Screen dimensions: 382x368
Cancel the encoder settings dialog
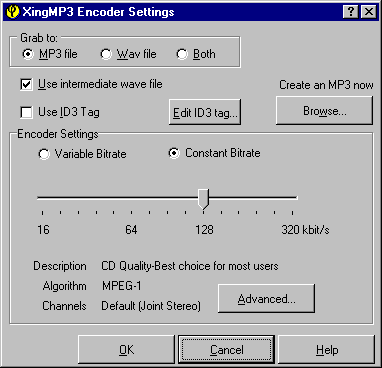[226, 350]
